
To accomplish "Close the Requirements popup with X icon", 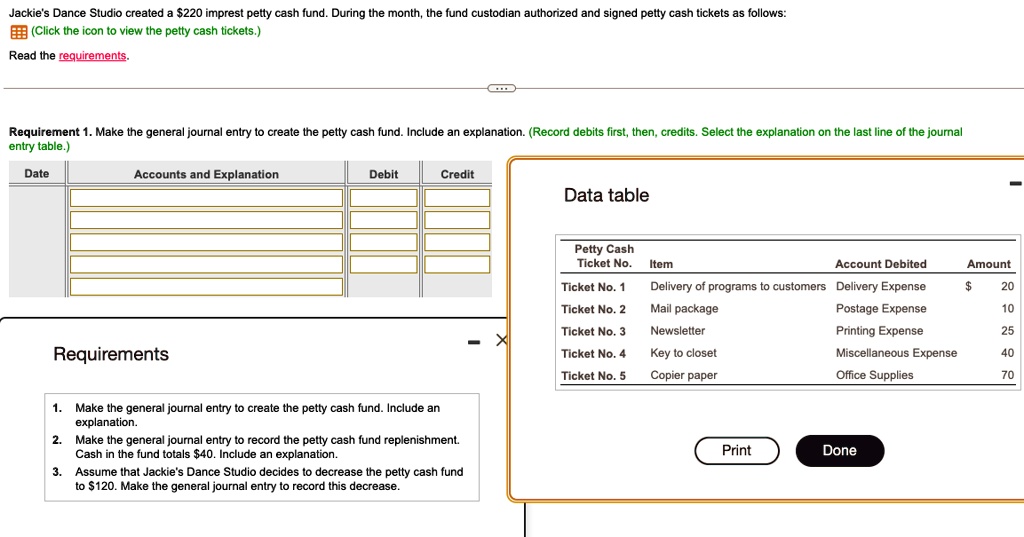I will click(x=501, y=340).
